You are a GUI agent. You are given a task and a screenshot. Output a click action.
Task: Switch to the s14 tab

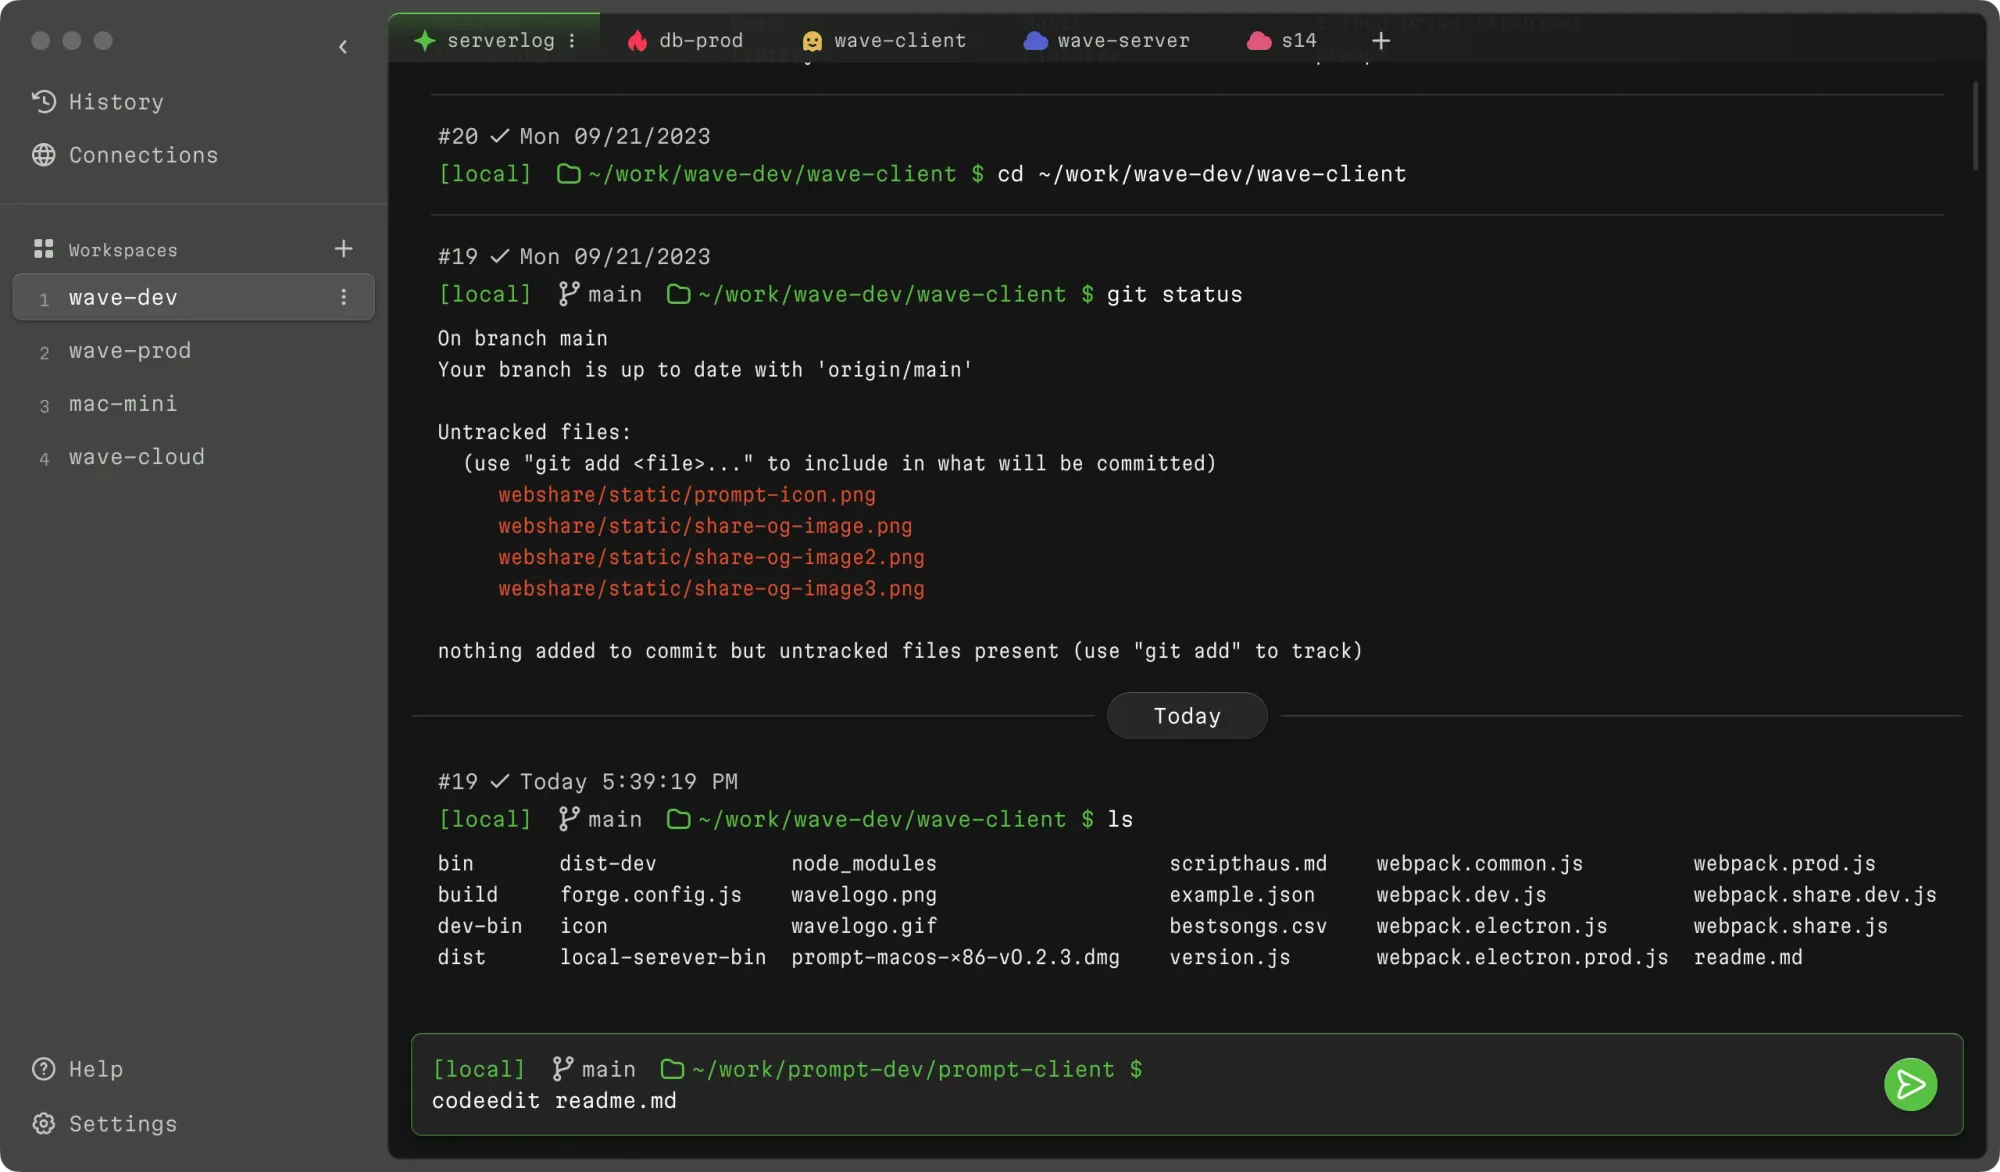pos(1290,40)
